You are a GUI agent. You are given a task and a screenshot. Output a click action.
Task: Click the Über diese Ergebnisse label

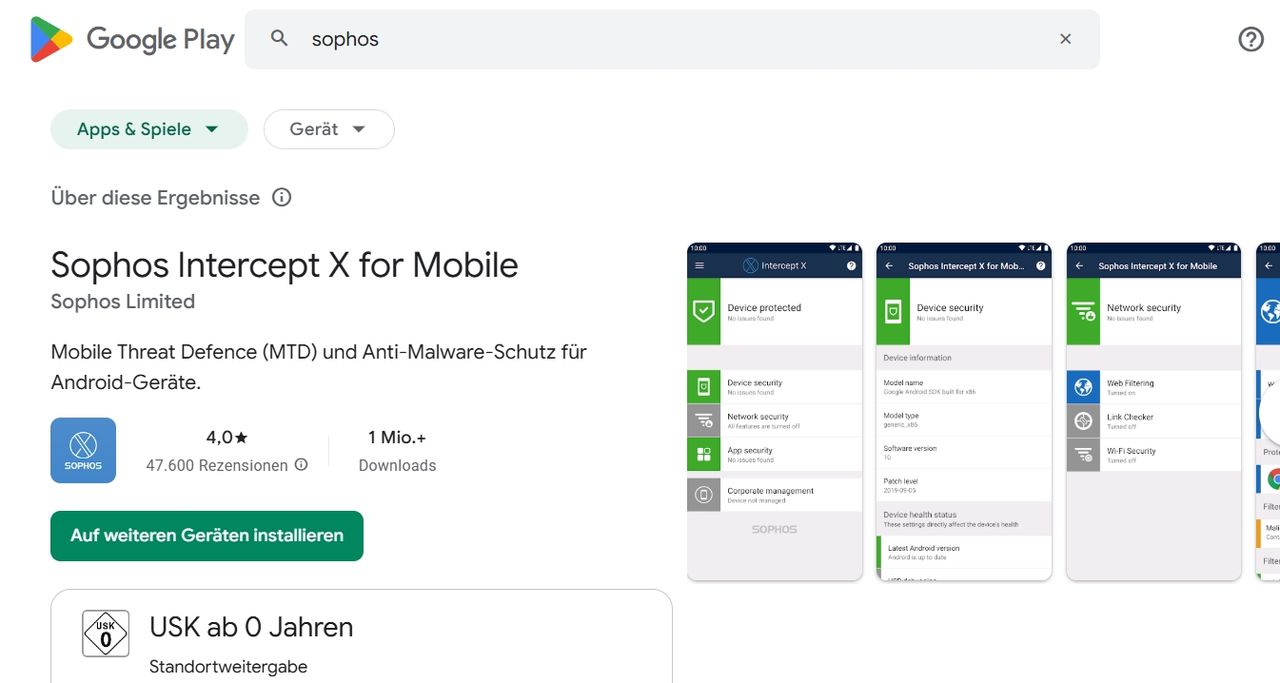pos(155,198)
